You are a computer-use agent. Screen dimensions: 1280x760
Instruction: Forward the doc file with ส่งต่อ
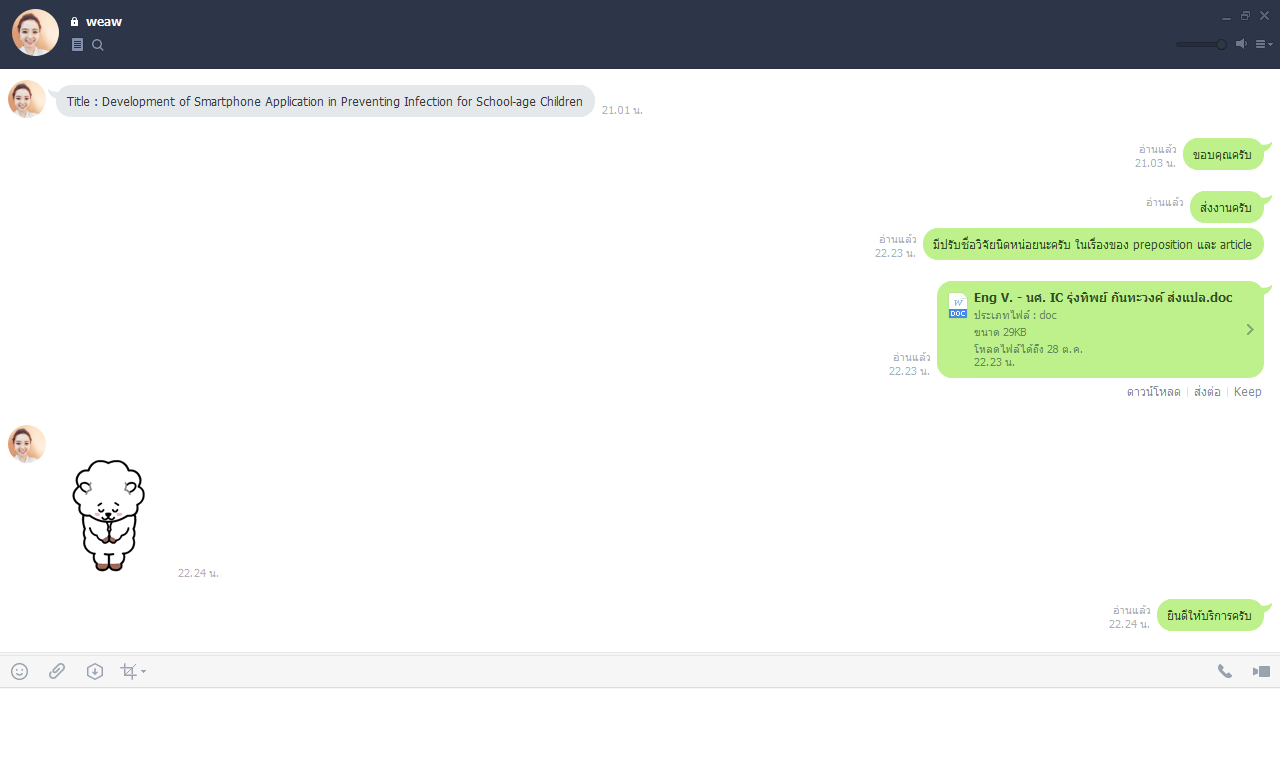[x=1207, y=392]
